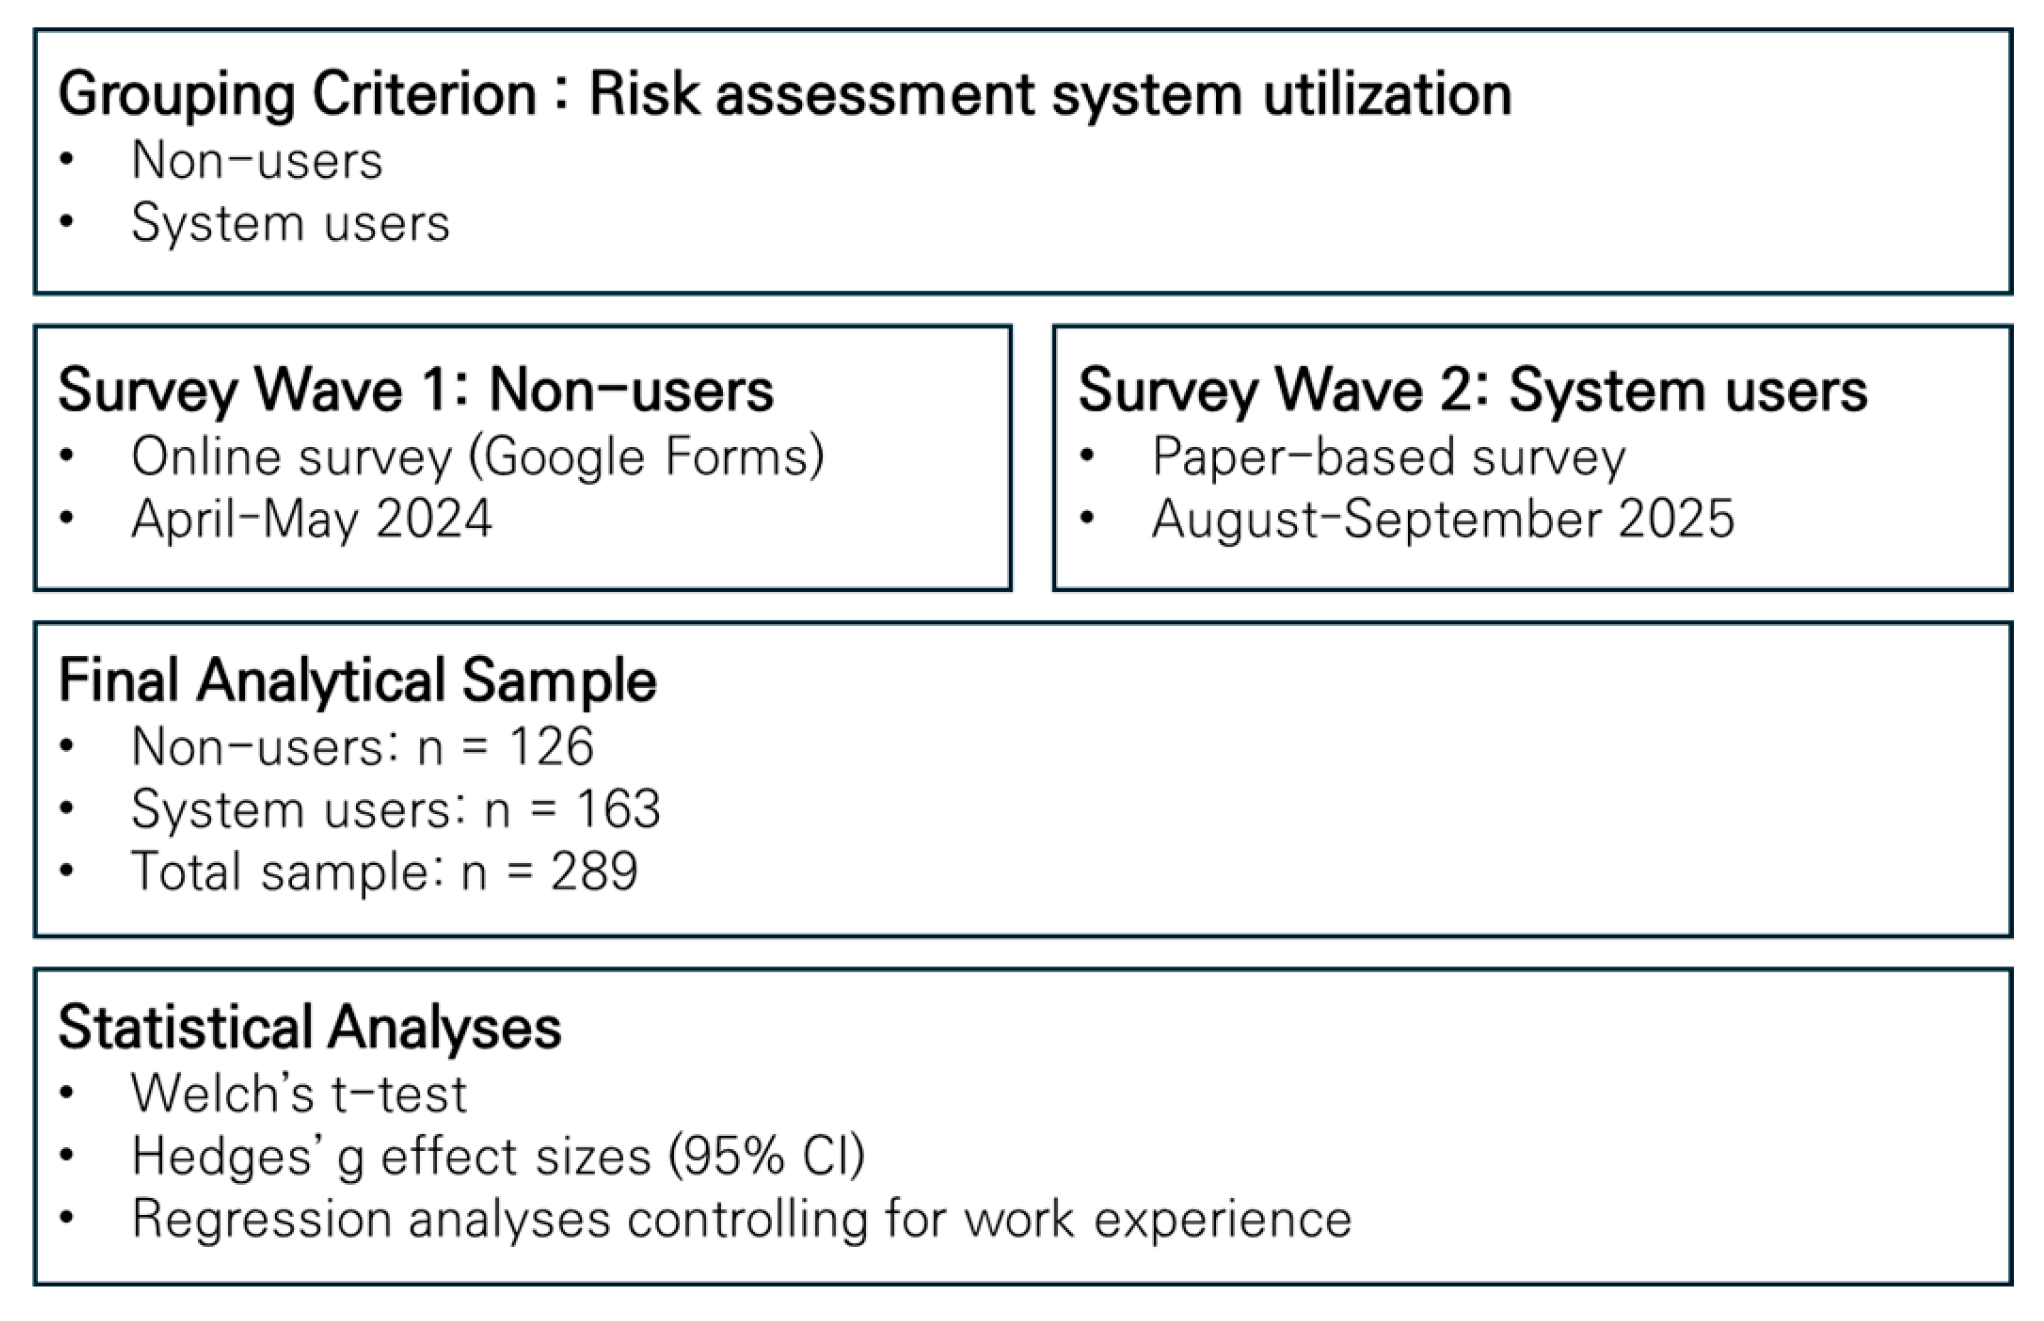Click Survey Wave 1: Non-users heading
Screen dimensions: 2044x1321
[x=415, y=390]
